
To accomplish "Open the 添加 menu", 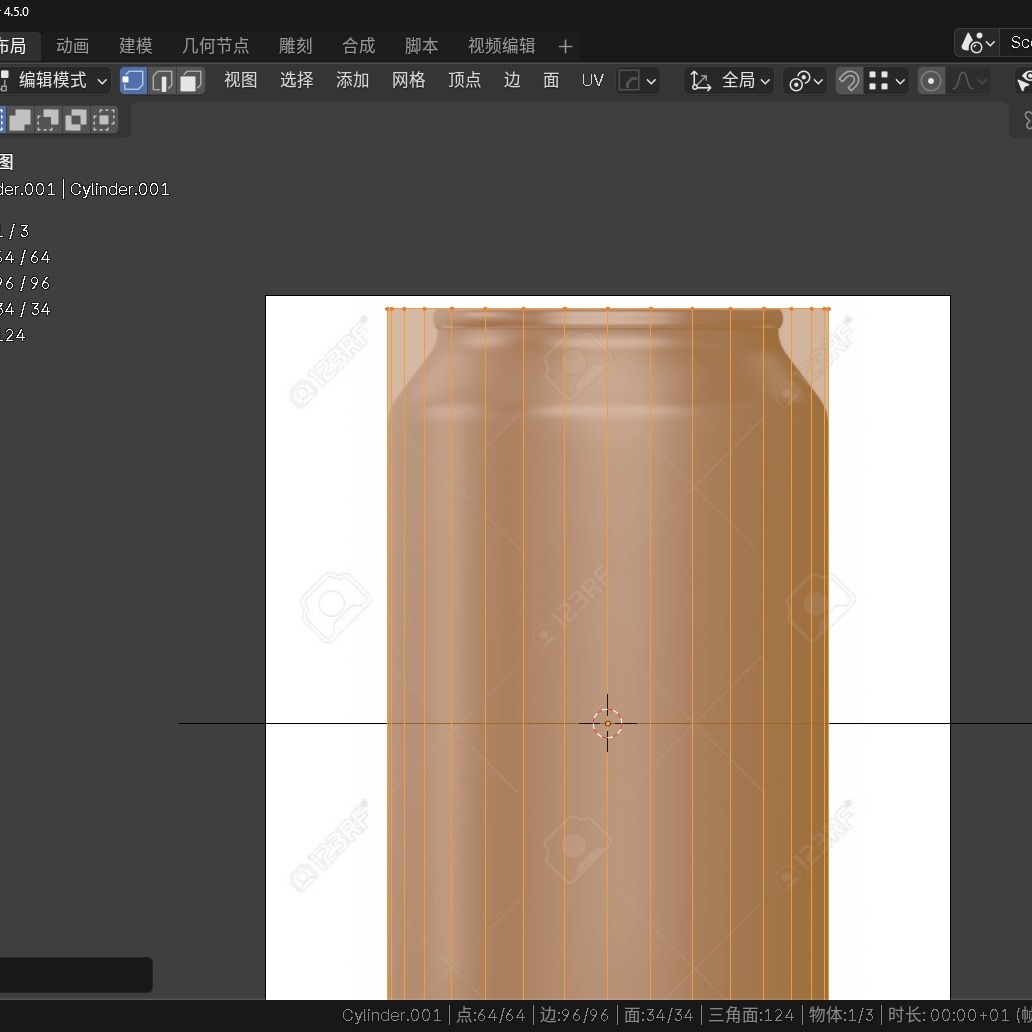I will pyautogui.click(x=352, y=80).
